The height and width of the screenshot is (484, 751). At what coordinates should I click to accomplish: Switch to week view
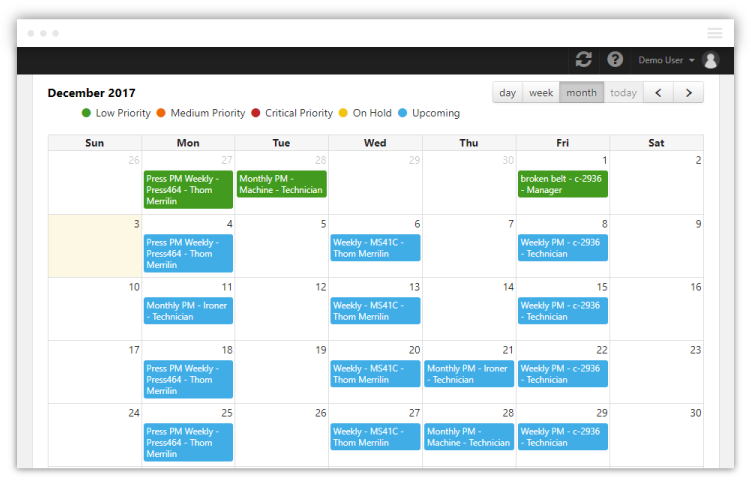(541, 93)
